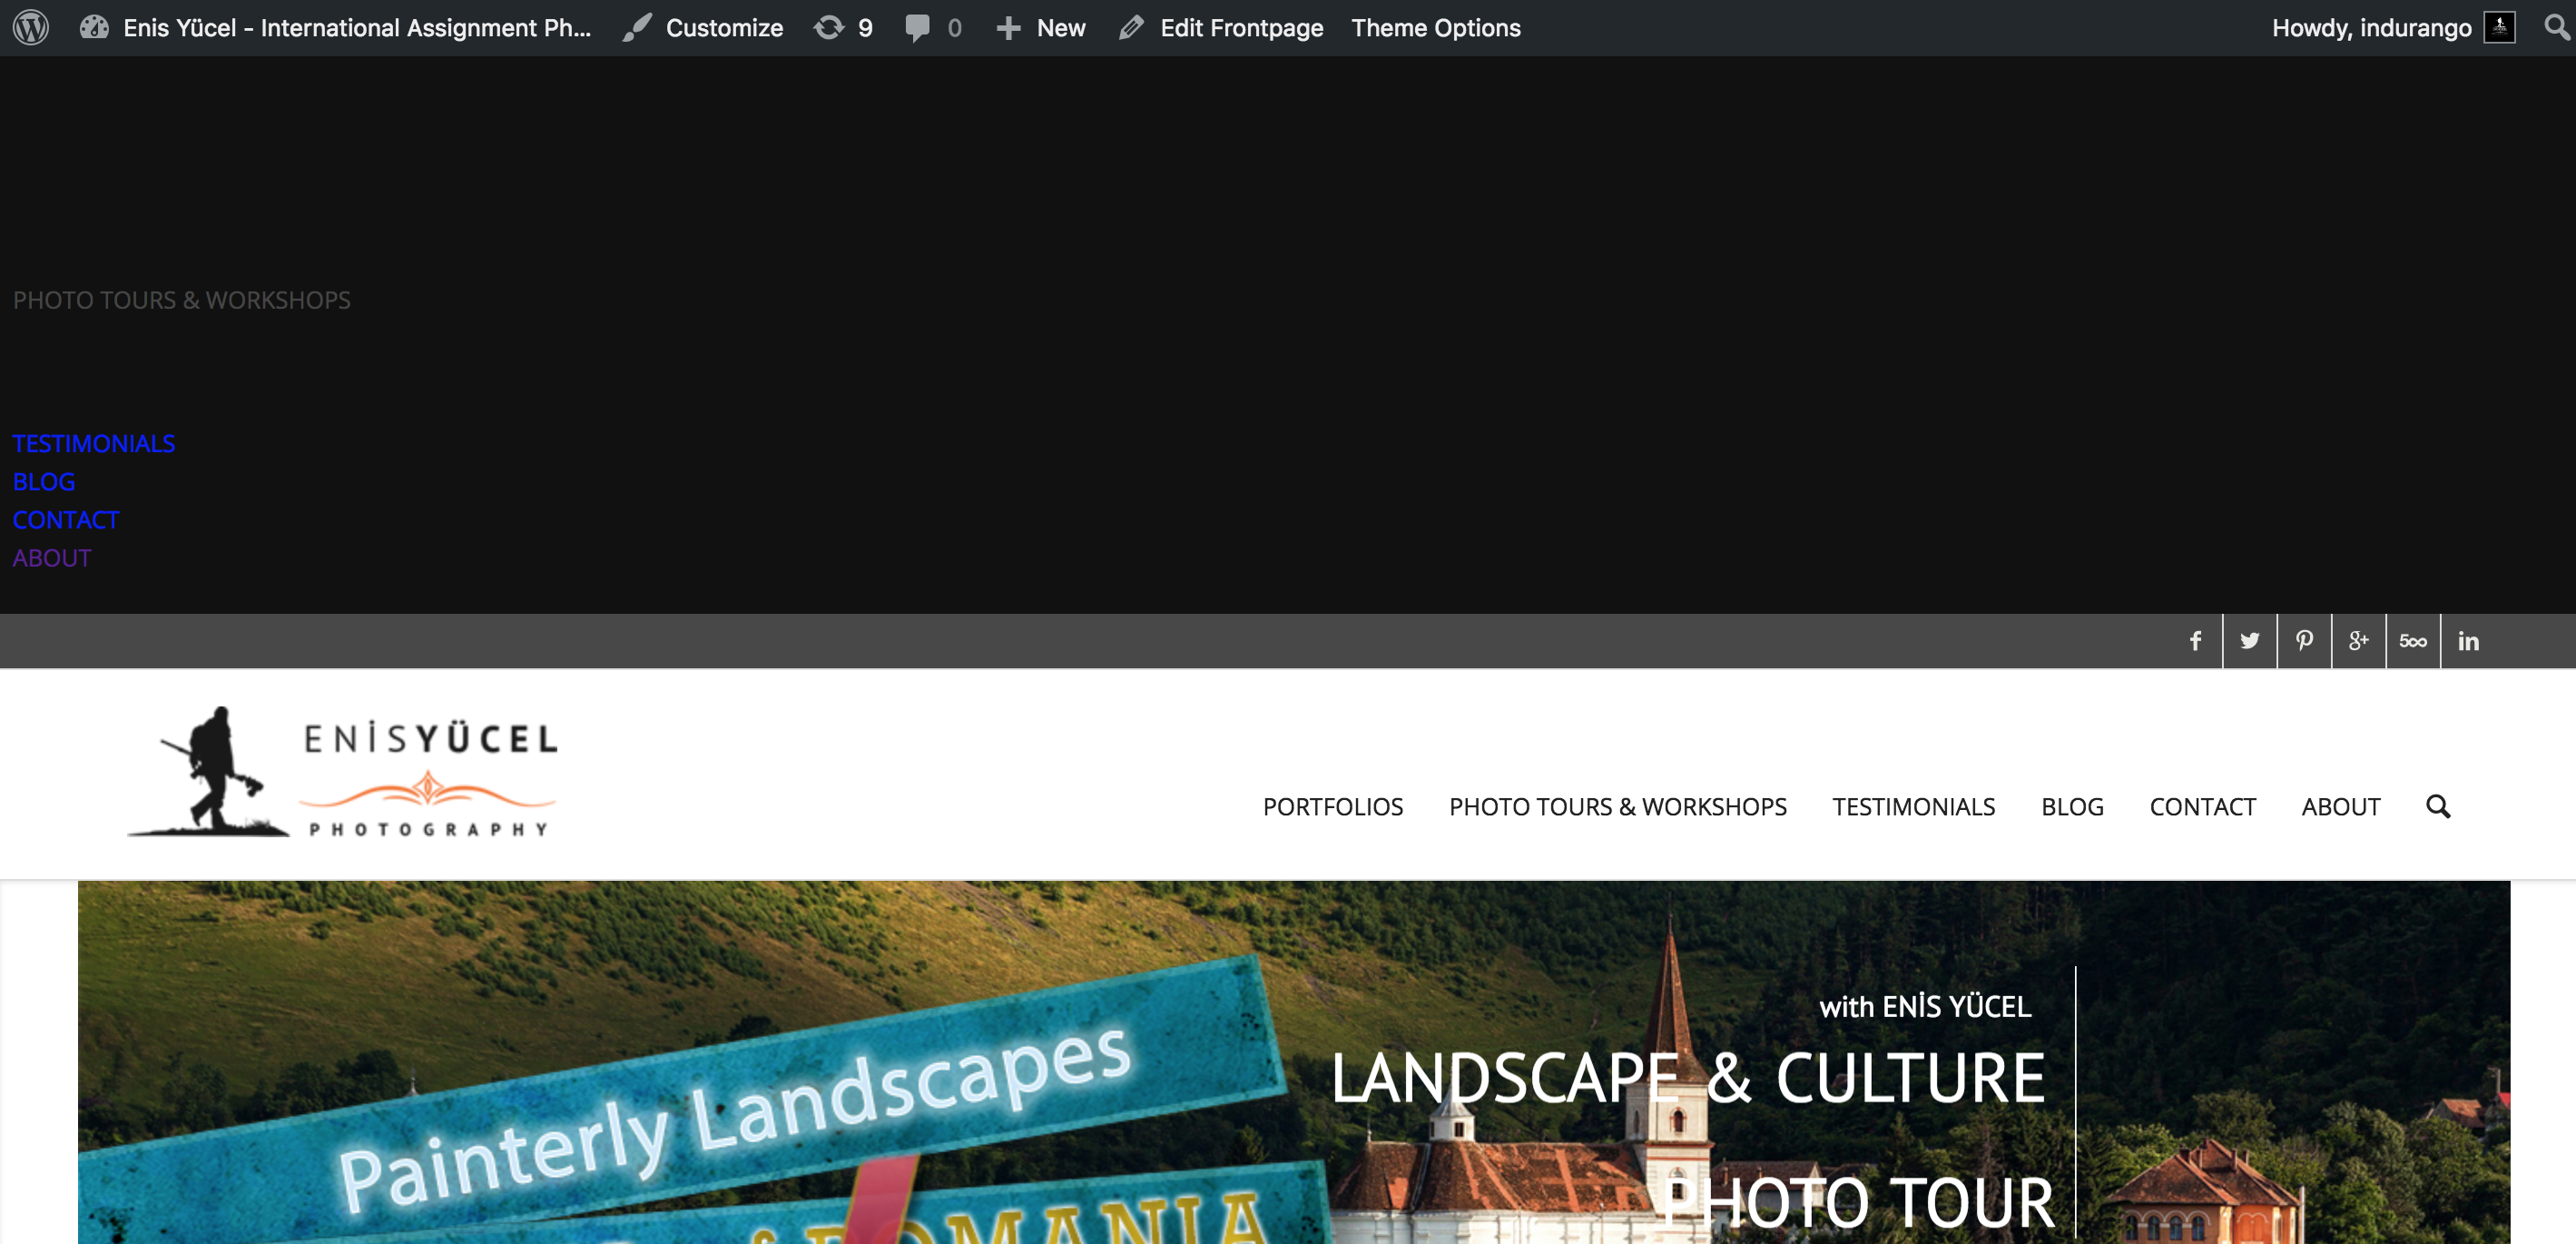Click the ABOUT navigation tab
2576x1244 pixels.
point(2339,805)
